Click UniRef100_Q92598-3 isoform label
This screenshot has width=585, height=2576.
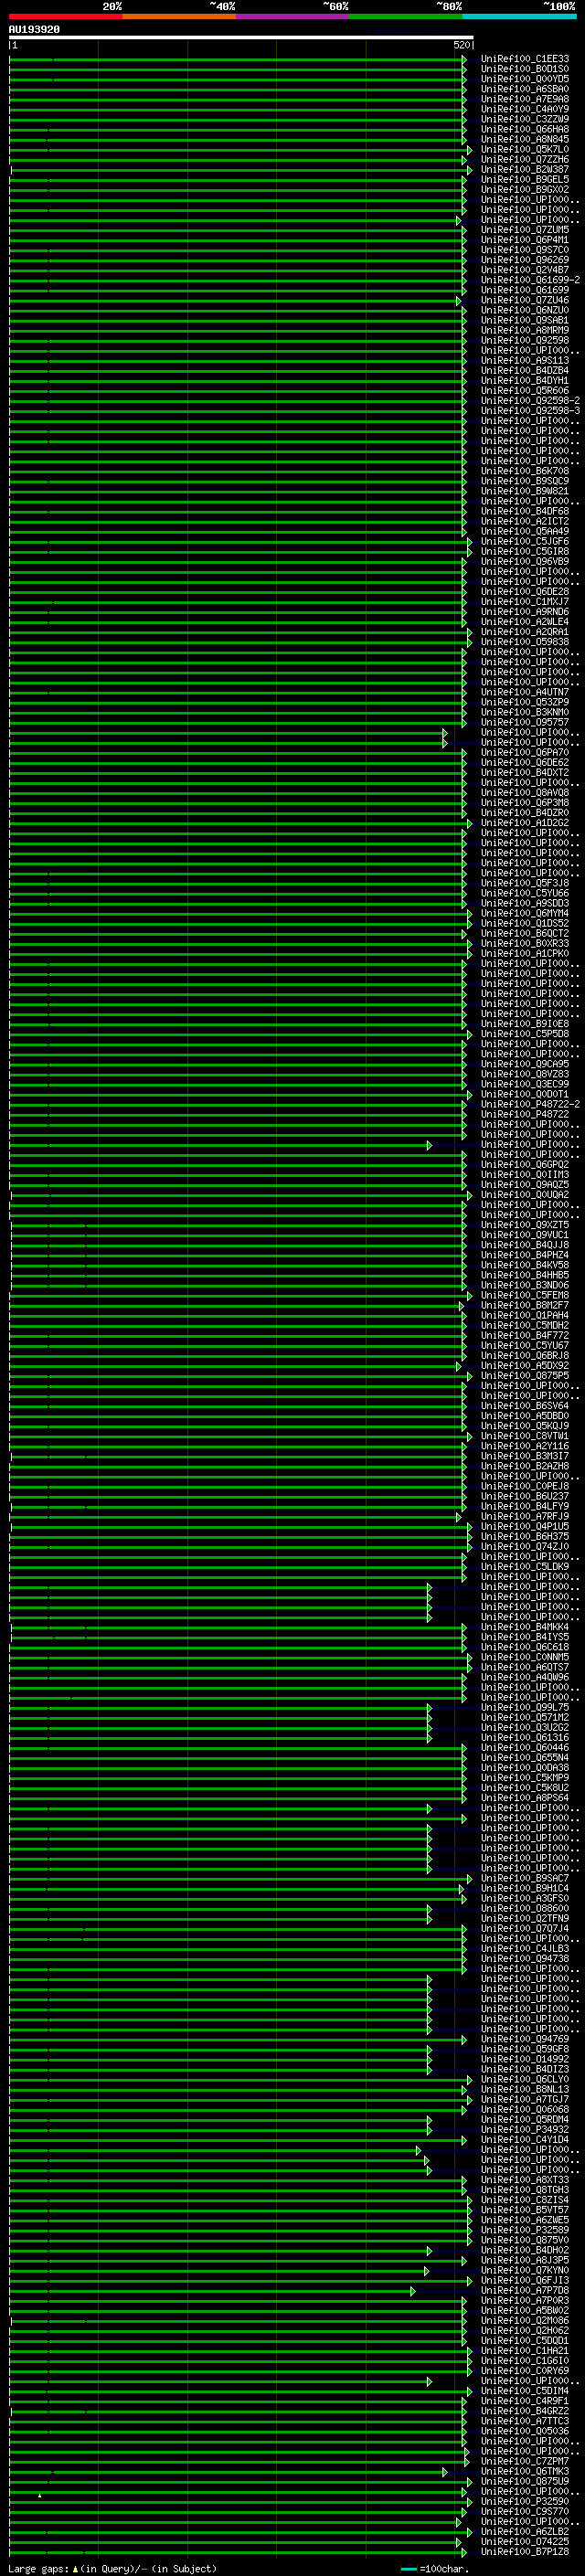(x=530, y=411)
